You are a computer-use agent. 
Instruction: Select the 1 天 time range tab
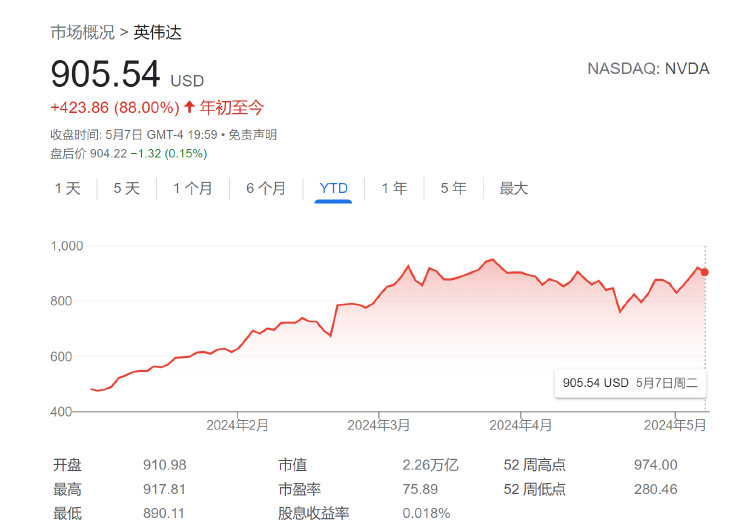pos(67,188)
